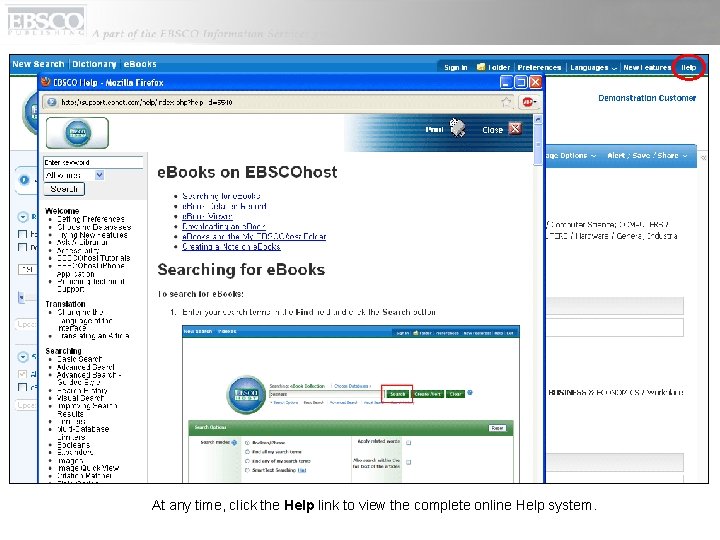The width and height of the screenshot is (720, 540).
Task: Click the EBSCOhost logo in Help window
Action: (77, 133)
